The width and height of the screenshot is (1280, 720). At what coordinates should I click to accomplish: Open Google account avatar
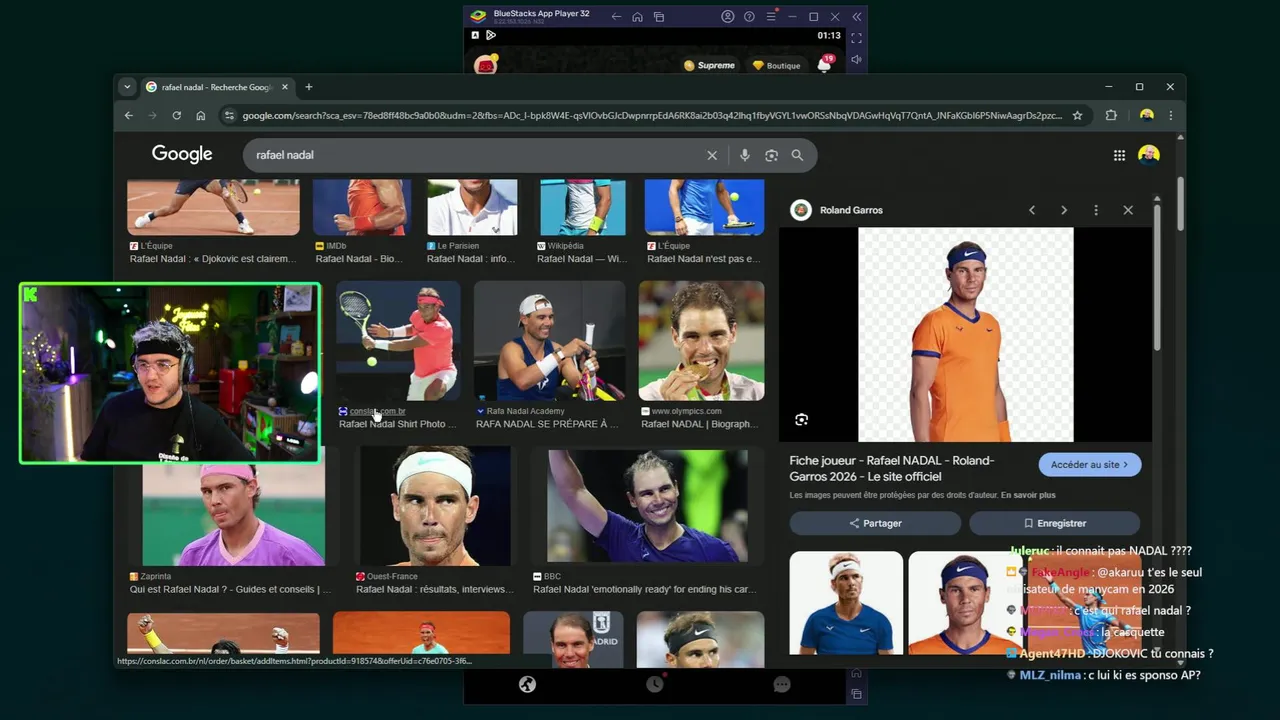pos(1149,154)
